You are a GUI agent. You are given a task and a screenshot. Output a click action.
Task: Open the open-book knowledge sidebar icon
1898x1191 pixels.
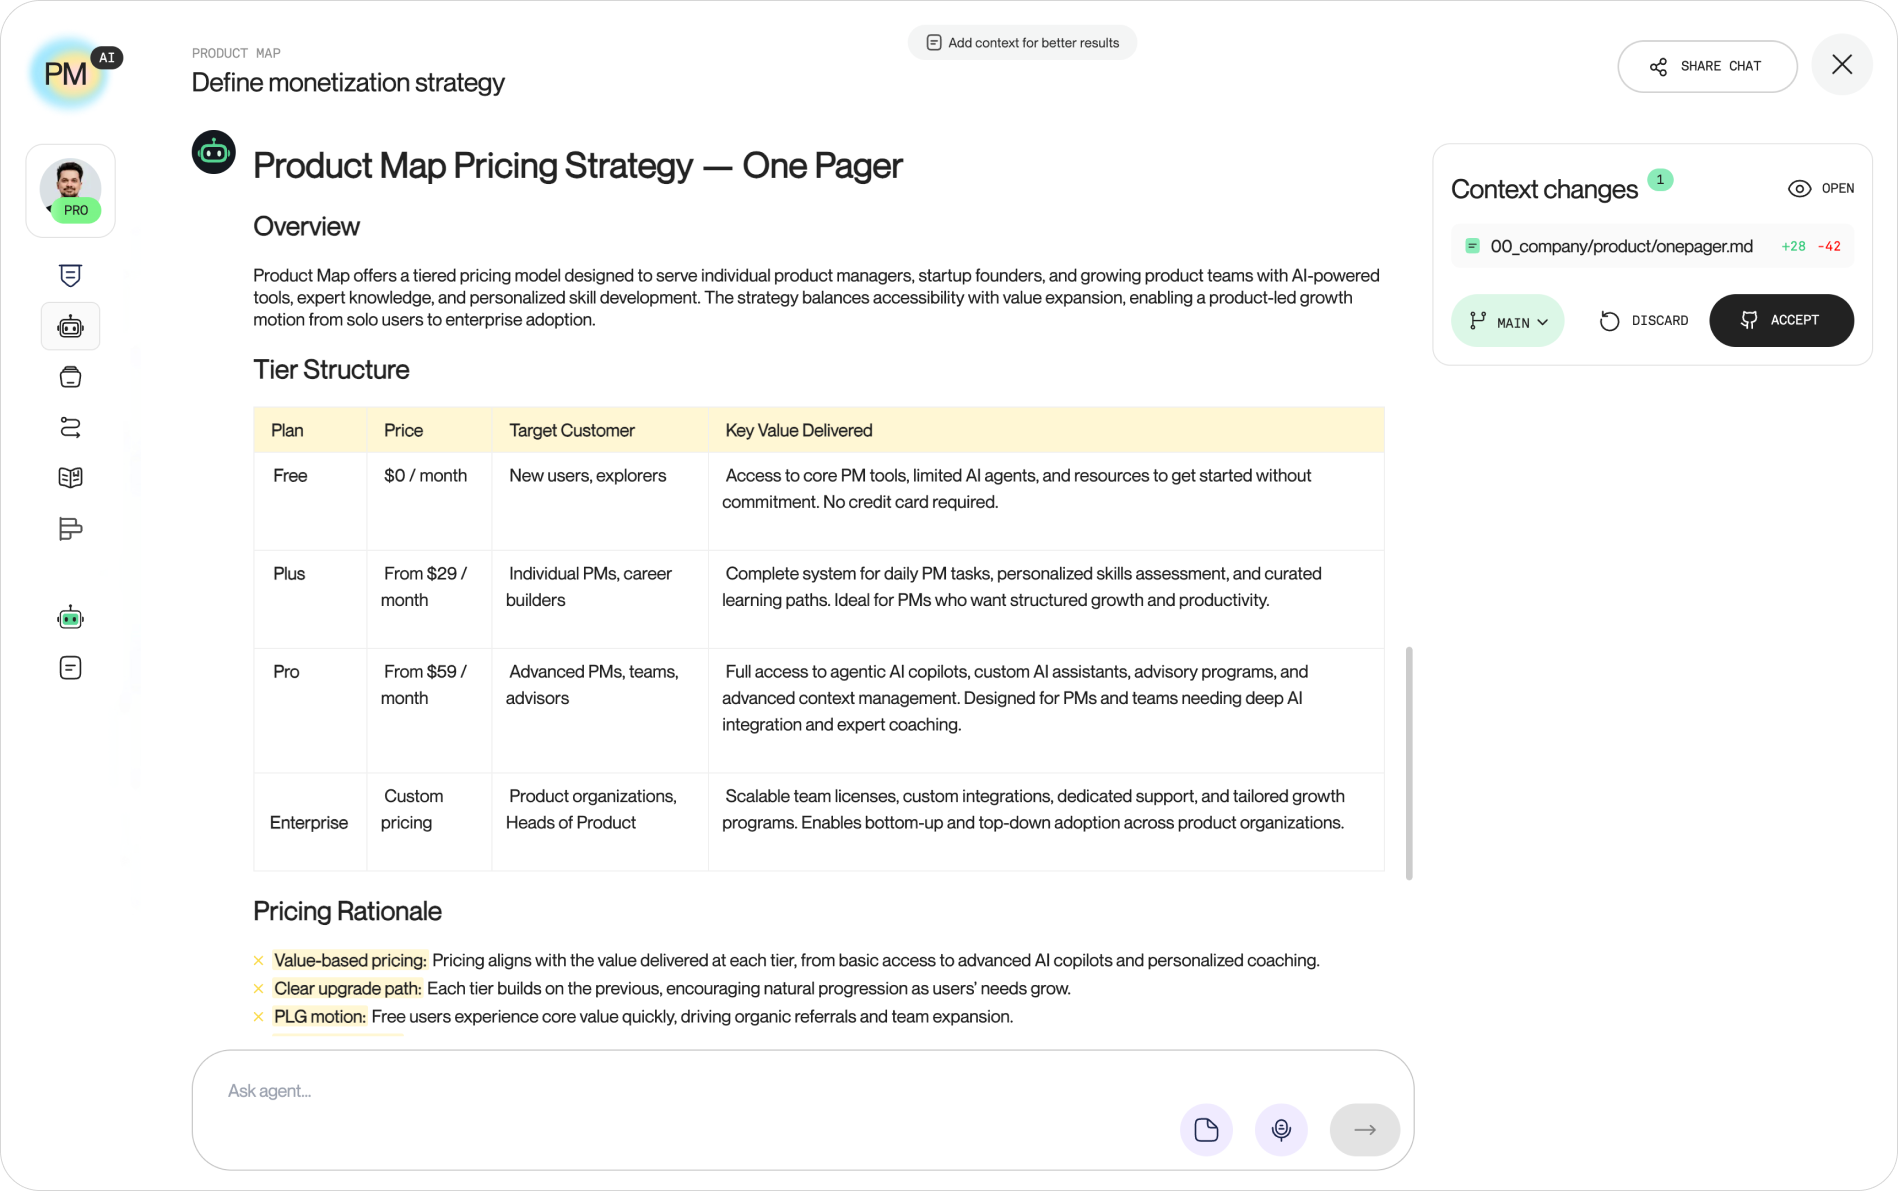(70, 478)
